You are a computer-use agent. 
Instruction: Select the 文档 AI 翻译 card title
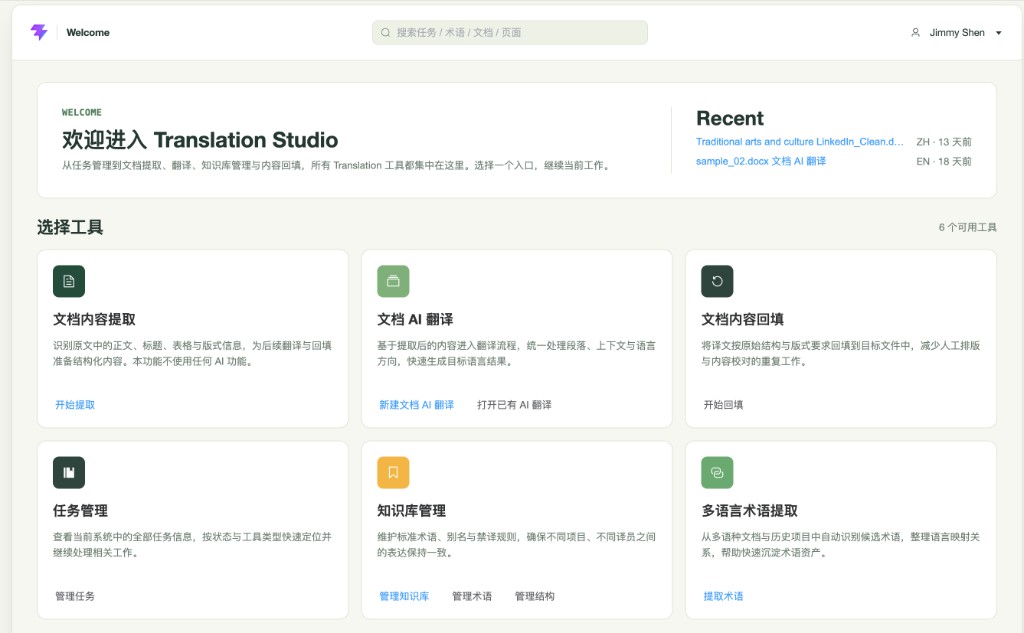point(415,319)
